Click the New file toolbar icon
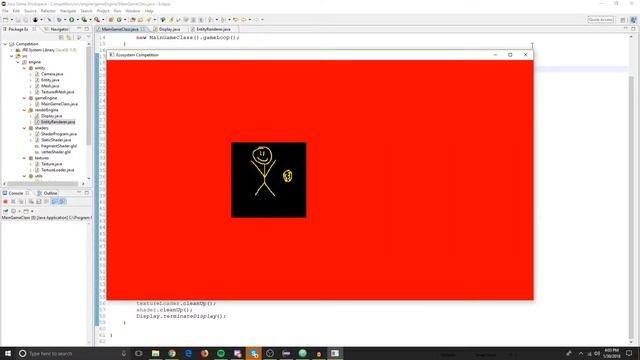Screen dimensions: 640x360 point(6,20)
